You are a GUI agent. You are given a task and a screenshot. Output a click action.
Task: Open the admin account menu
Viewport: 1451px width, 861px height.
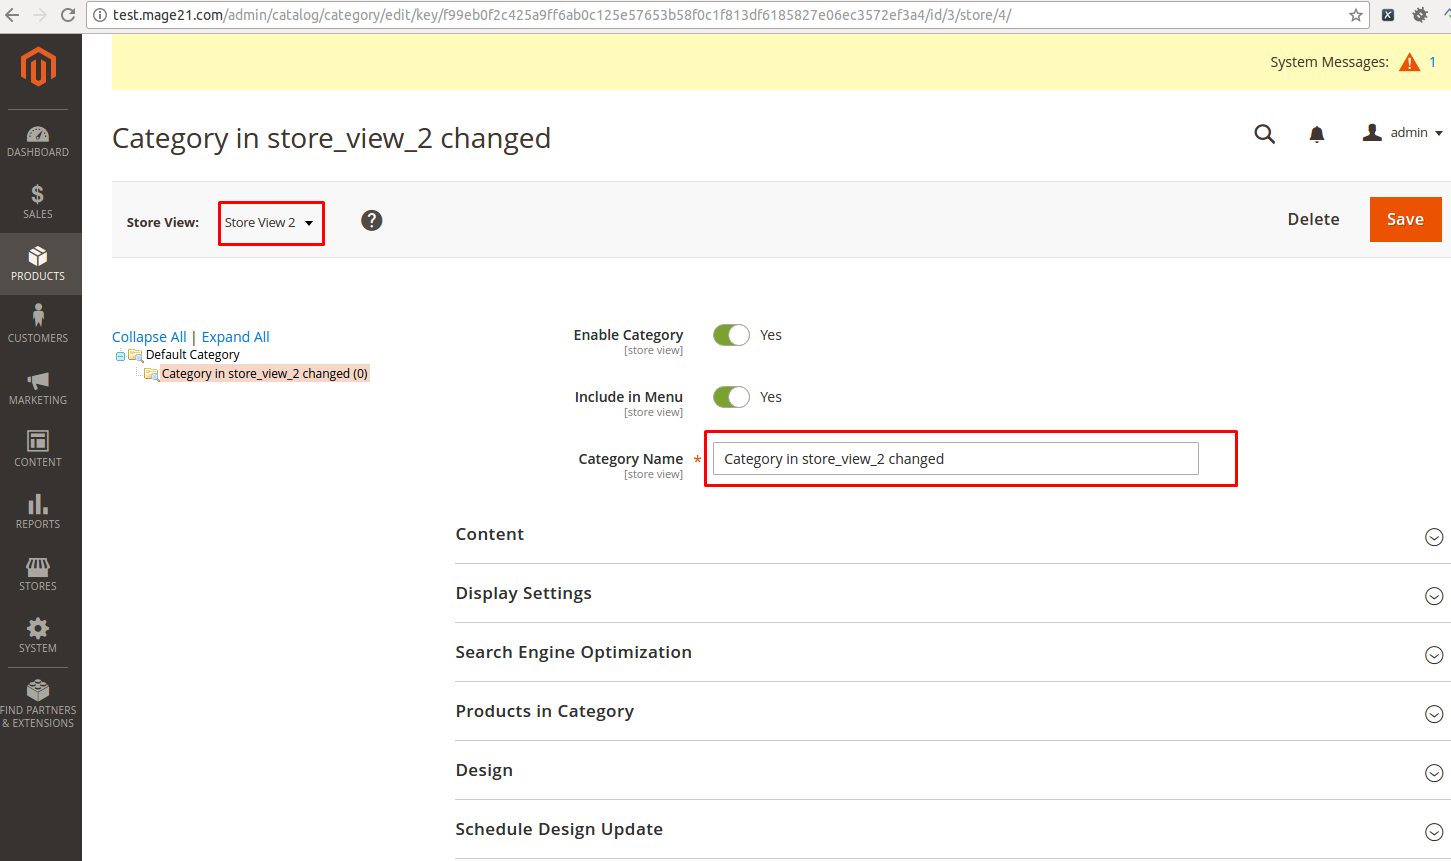(1402, 132)
